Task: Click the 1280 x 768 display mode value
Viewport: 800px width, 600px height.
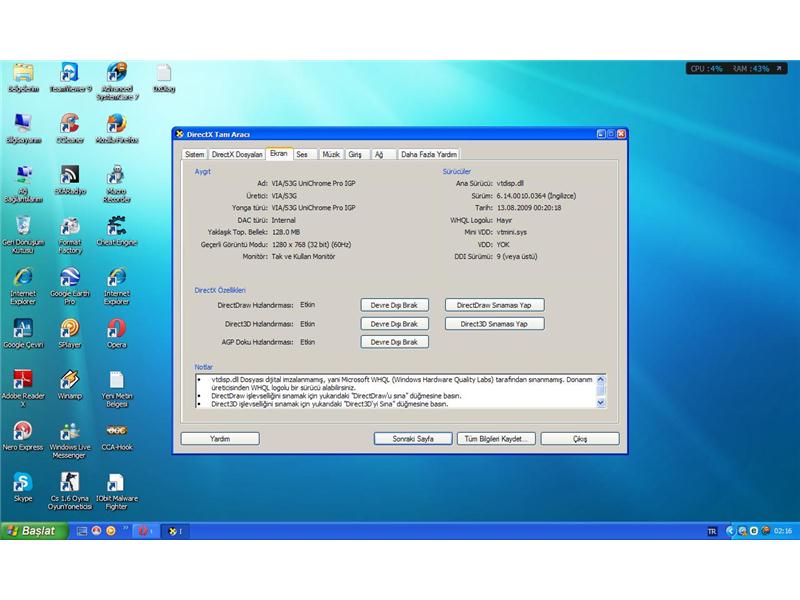Action: tap(311, 244)
